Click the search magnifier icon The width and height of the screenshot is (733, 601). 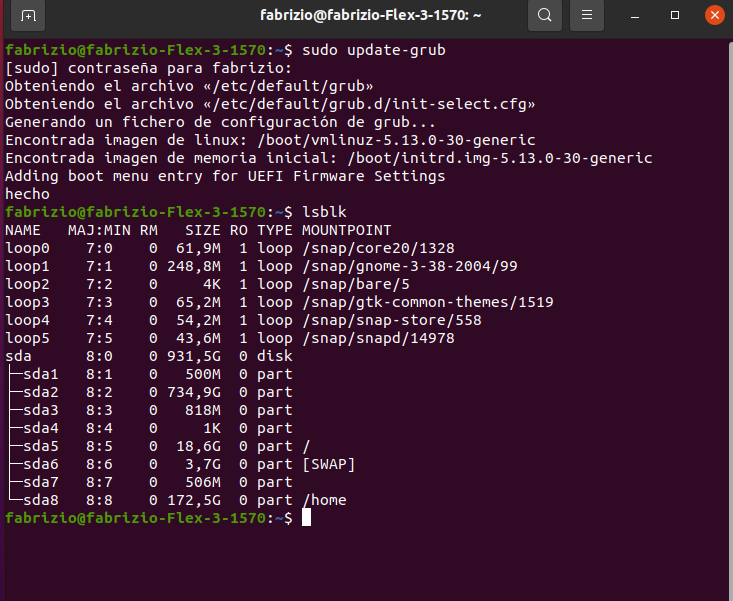[544, 16]
